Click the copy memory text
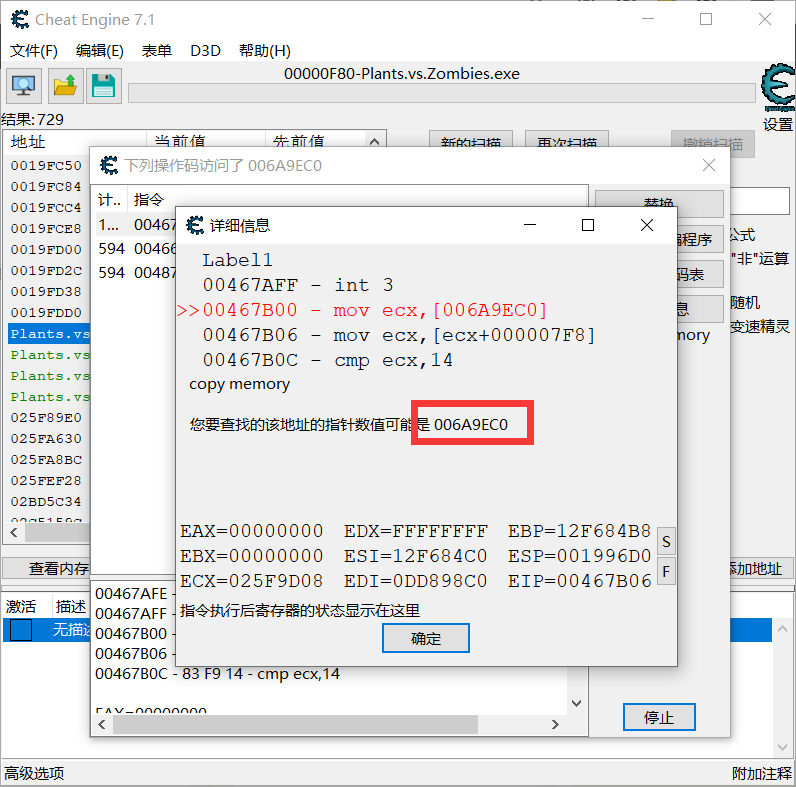The width and height of the screenshot is (796, 787). click(x=239, y=384)
